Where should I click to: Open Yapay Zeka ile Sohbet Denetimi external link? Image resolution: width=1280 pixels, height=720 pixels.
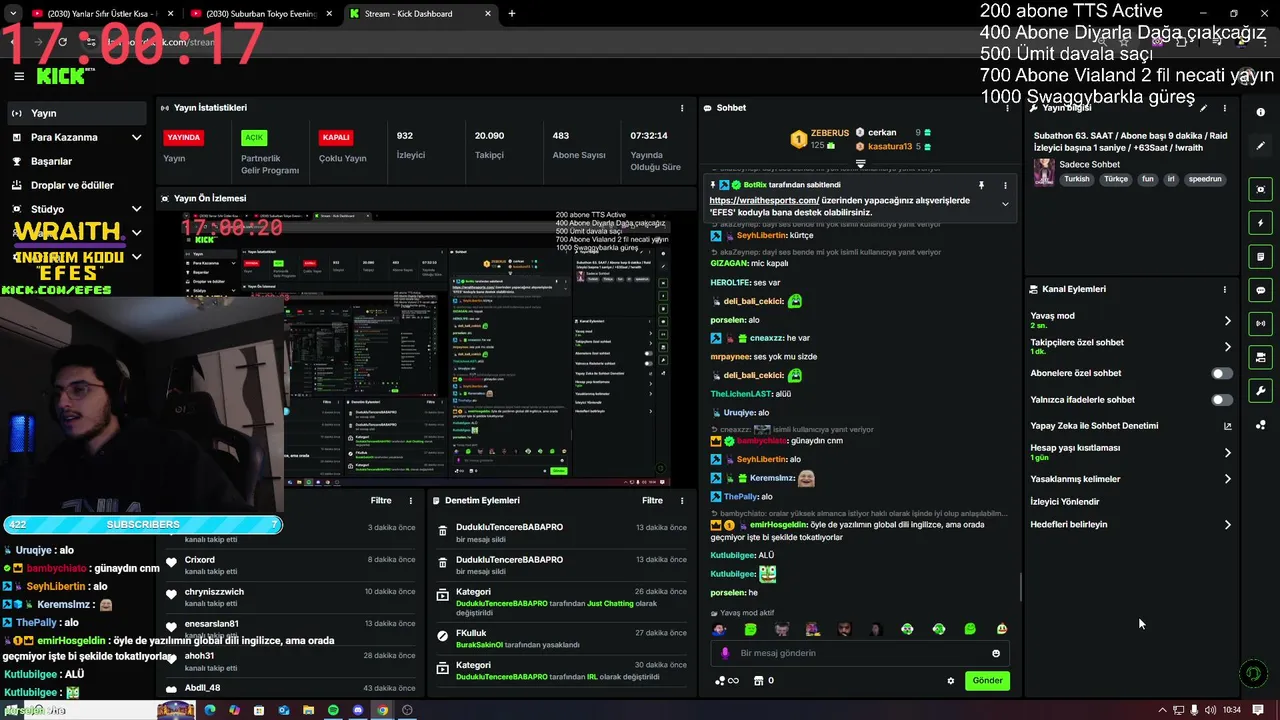(1228, 426)
